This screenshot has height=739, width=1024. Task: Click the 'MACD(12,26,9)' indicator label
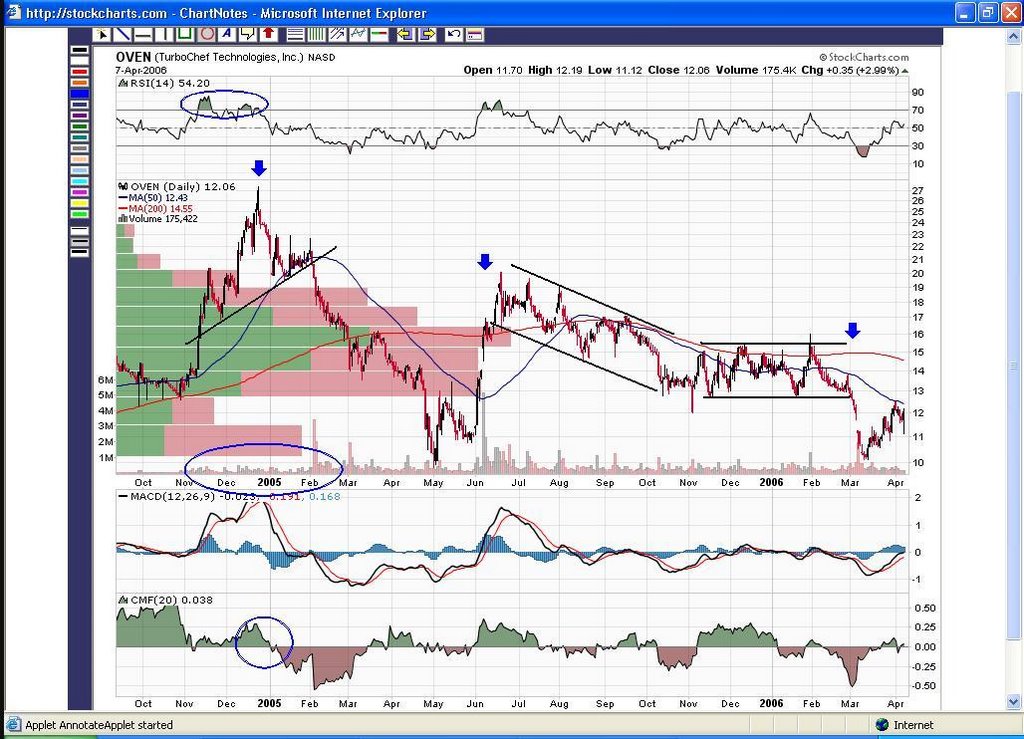pyautogui.click(x=173, y=496)
